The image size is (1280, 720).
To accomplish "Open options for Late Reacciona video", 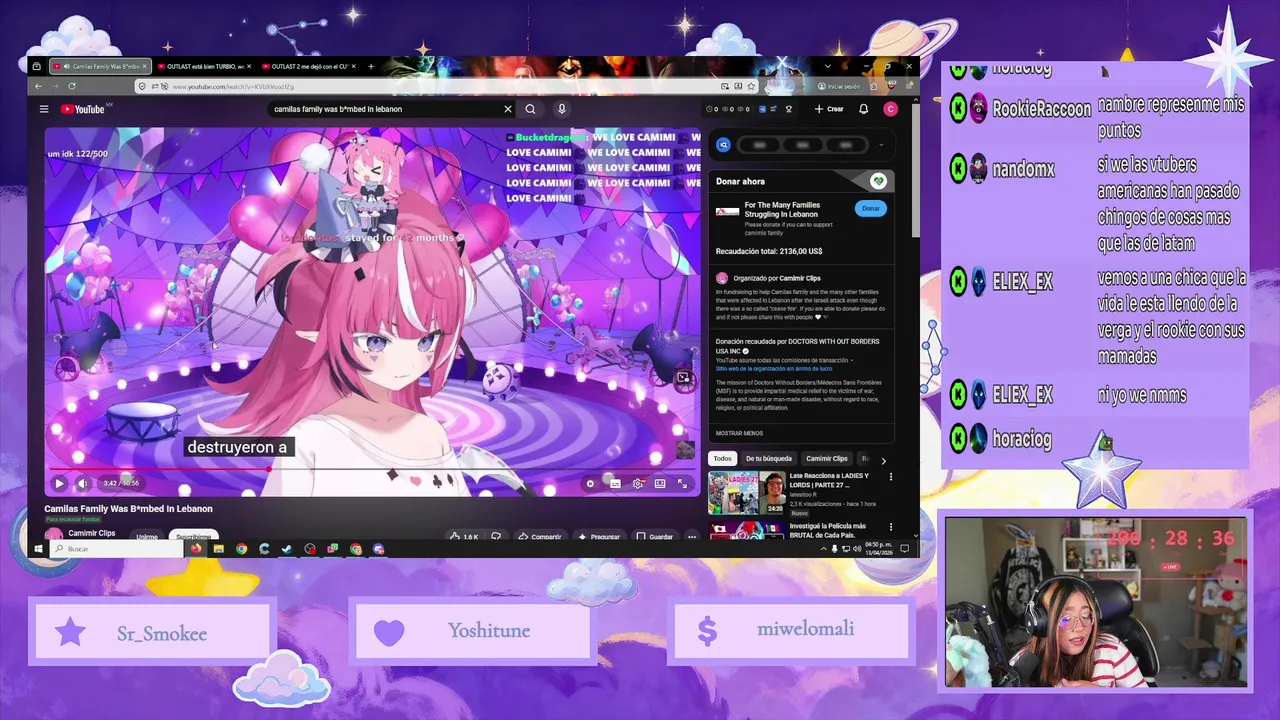I will [x=891, y=478].
